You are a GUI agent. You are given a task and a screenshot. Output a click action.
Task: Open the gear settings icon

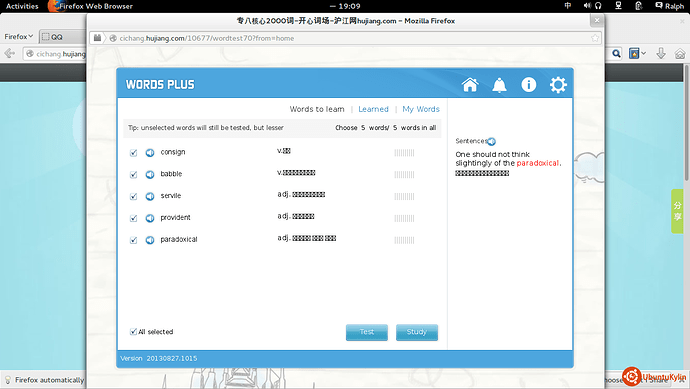pyautogui.click(x=558, y=84)
